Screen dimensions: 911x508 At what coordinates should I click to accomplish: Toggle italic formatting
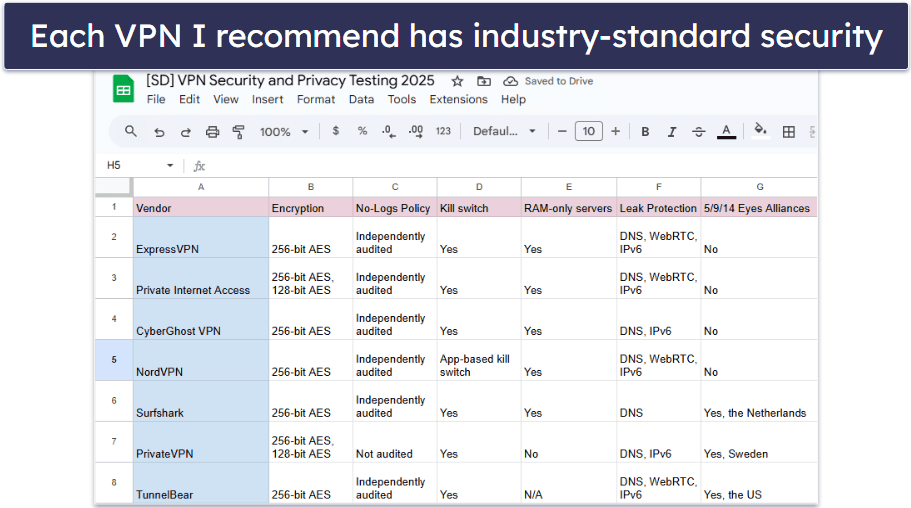(x=672, y=132)
